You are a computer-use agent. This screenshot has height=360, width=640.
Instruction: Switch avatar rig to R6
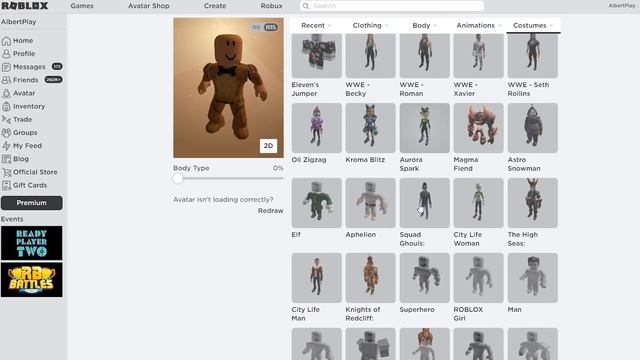[256, 27]
